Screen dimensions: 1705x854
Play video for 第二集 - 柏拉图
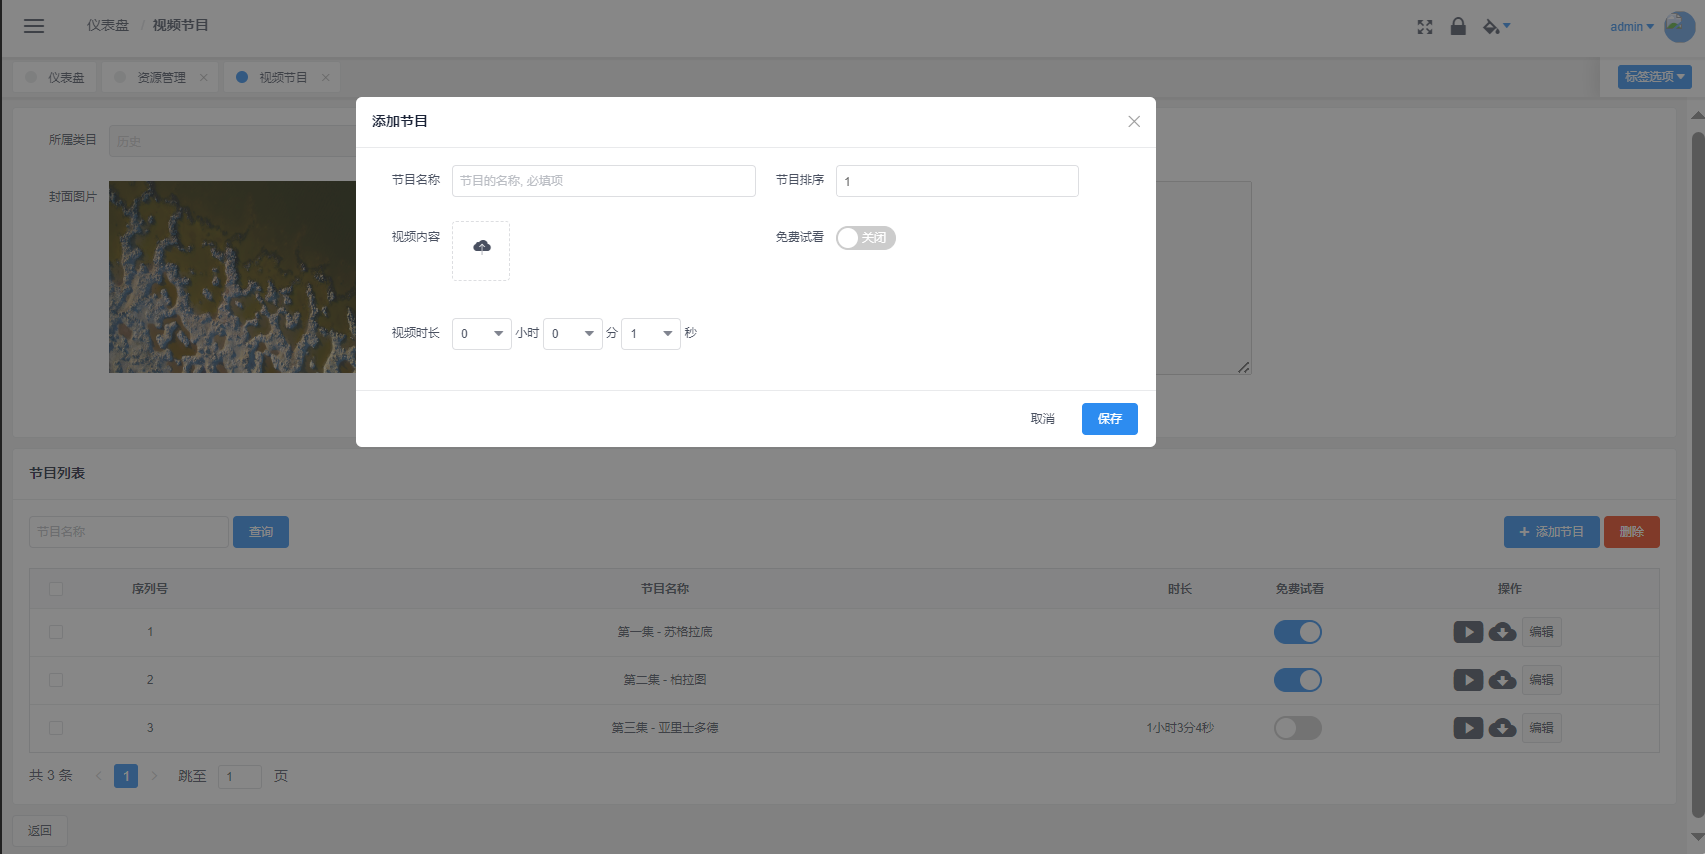pos(1468,680)
